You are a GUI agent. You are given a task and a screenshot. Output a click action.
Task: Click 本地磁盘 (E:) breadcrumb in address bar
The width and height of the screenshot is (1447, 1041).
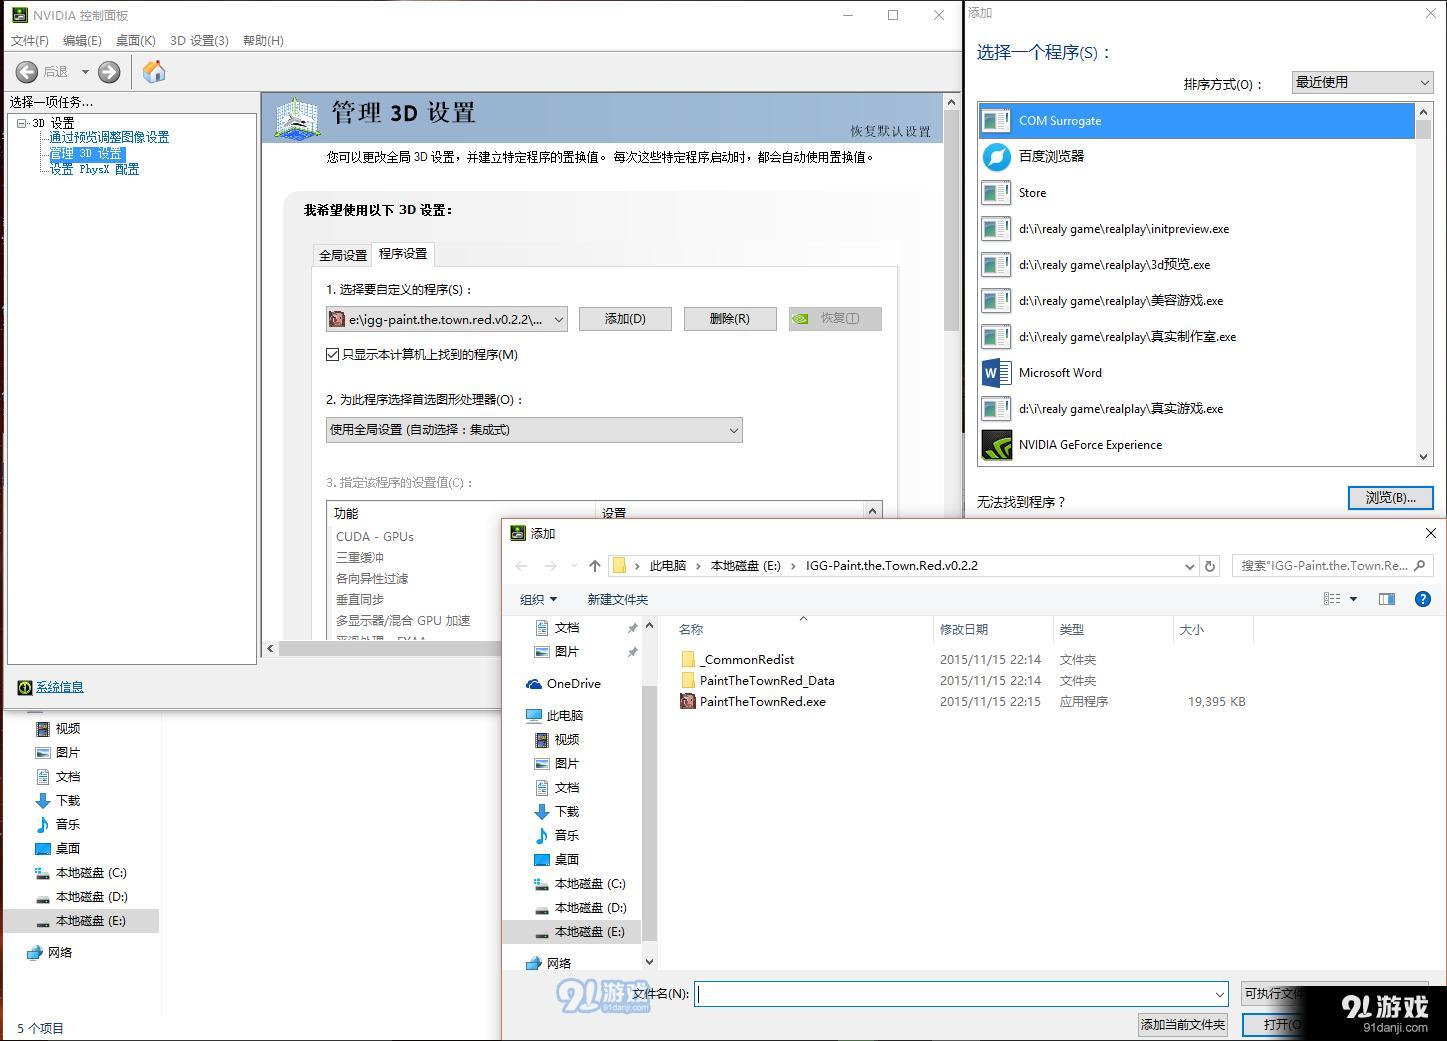[x=745, y=566]
